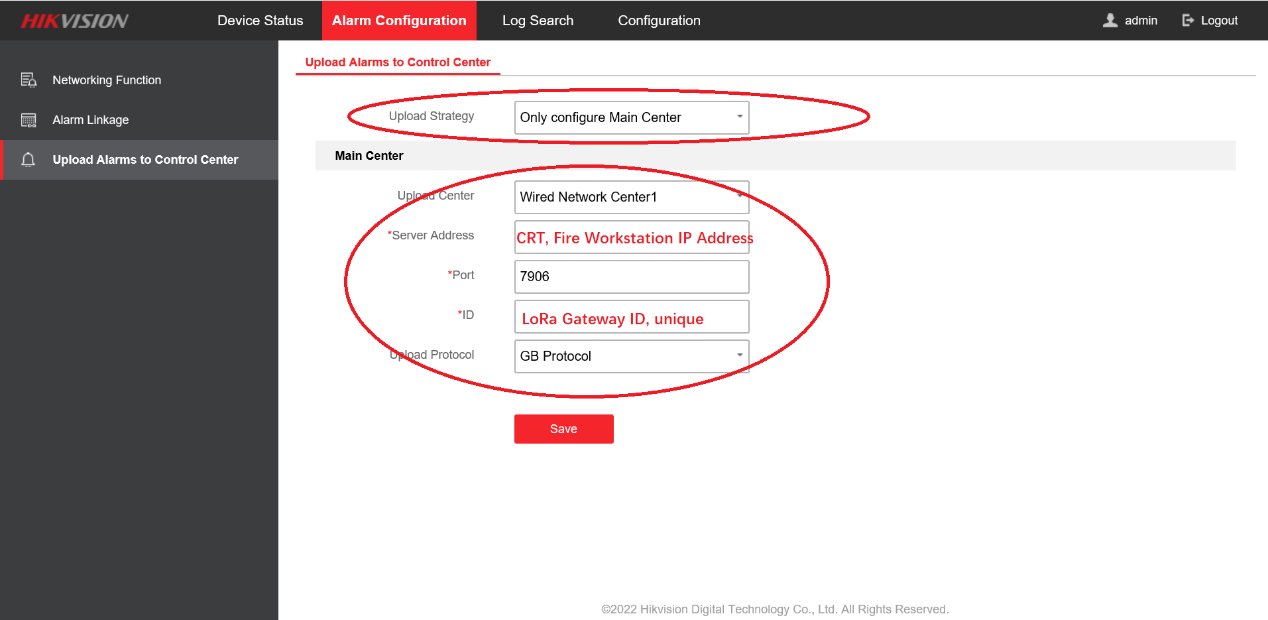Select Alarm Linkage in the sidebar

[139, 120]
